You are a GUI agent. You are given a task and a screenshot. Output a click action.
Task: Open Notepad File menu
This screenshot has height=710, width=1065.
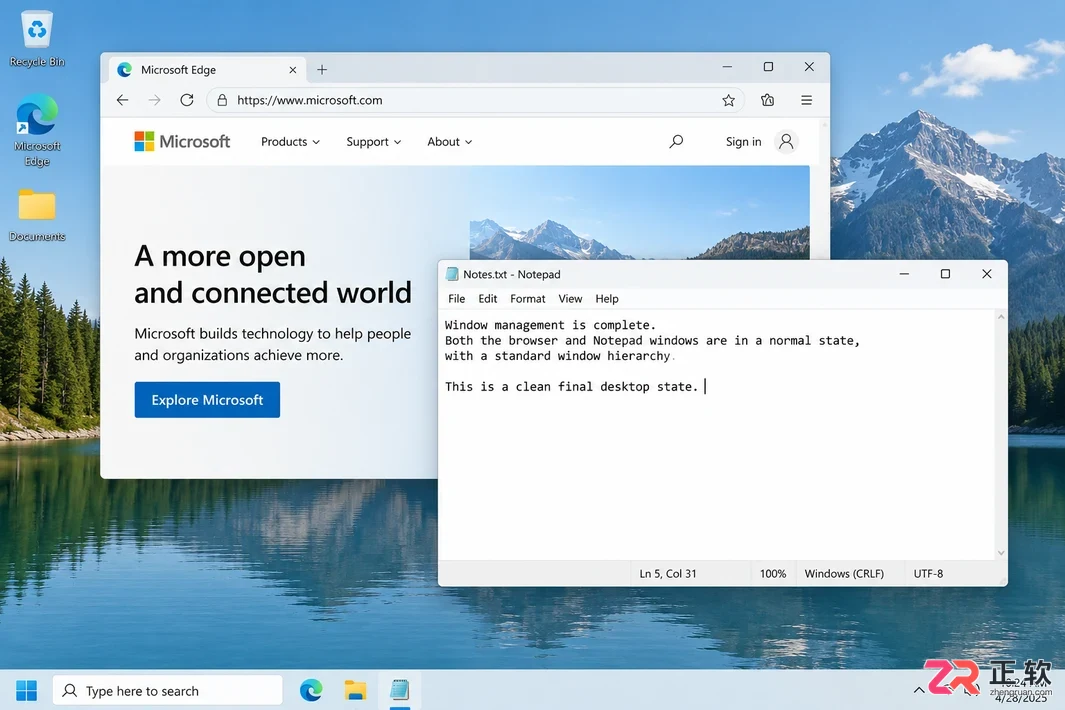pyautogui.click(x=456, y=298)
